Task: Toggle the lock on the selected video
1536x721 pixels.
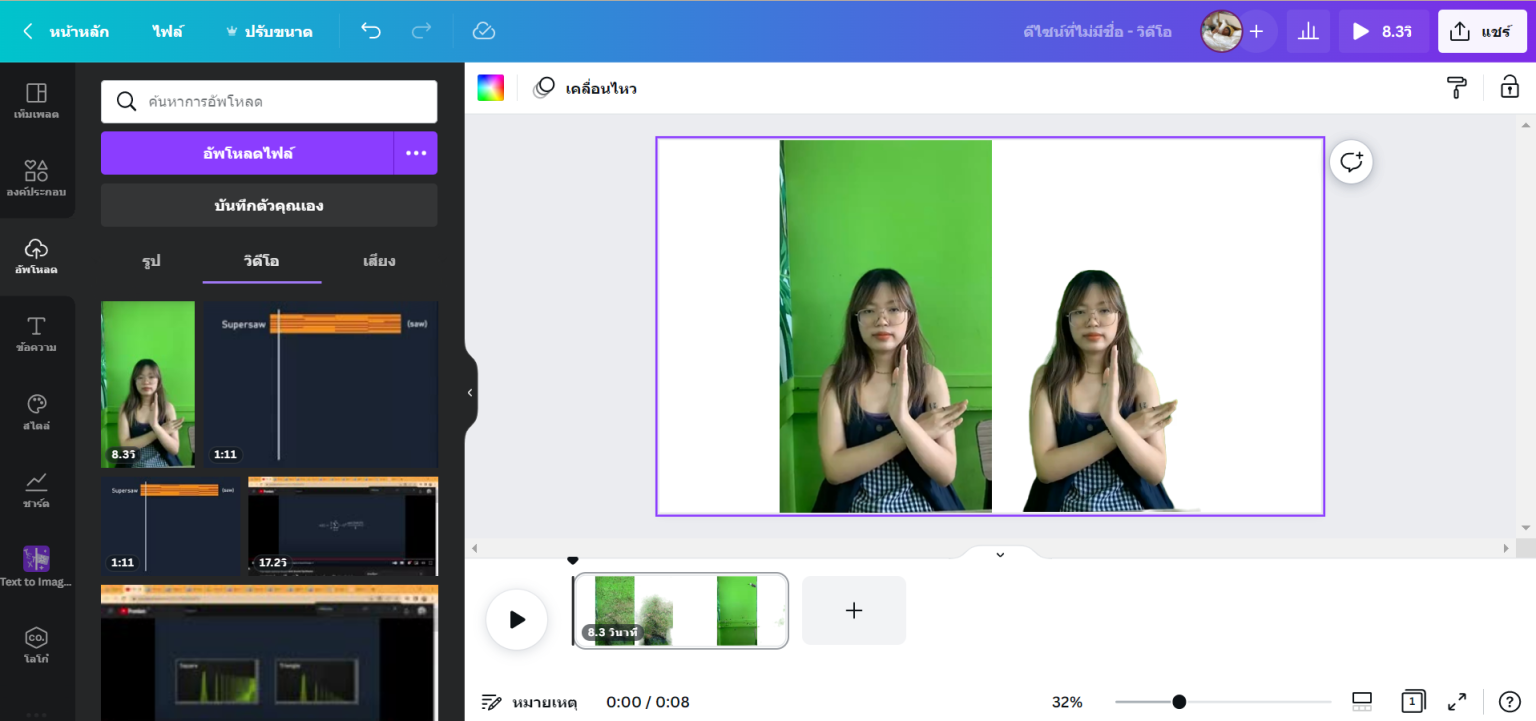Action: [1508, 88]
